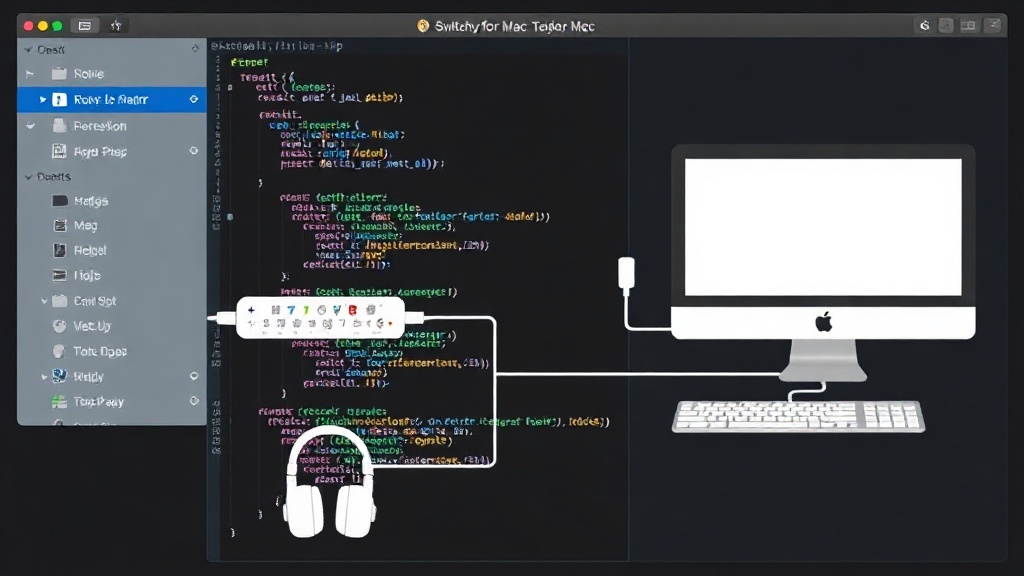The width and height of the screenshot is (1024, 576).
Task: Toggle the circle indicator on the 'Wrldy' row
Action: (194, 376)
